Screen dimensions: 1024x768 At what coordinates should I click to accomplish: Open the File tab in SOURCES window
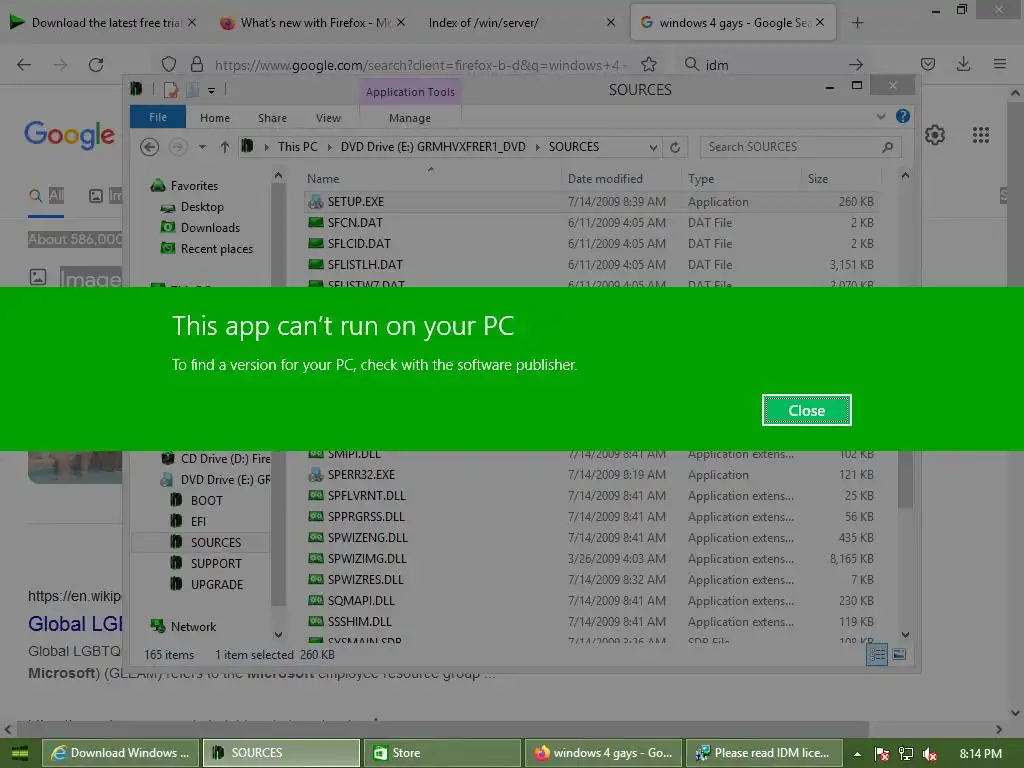click(157, 118)
